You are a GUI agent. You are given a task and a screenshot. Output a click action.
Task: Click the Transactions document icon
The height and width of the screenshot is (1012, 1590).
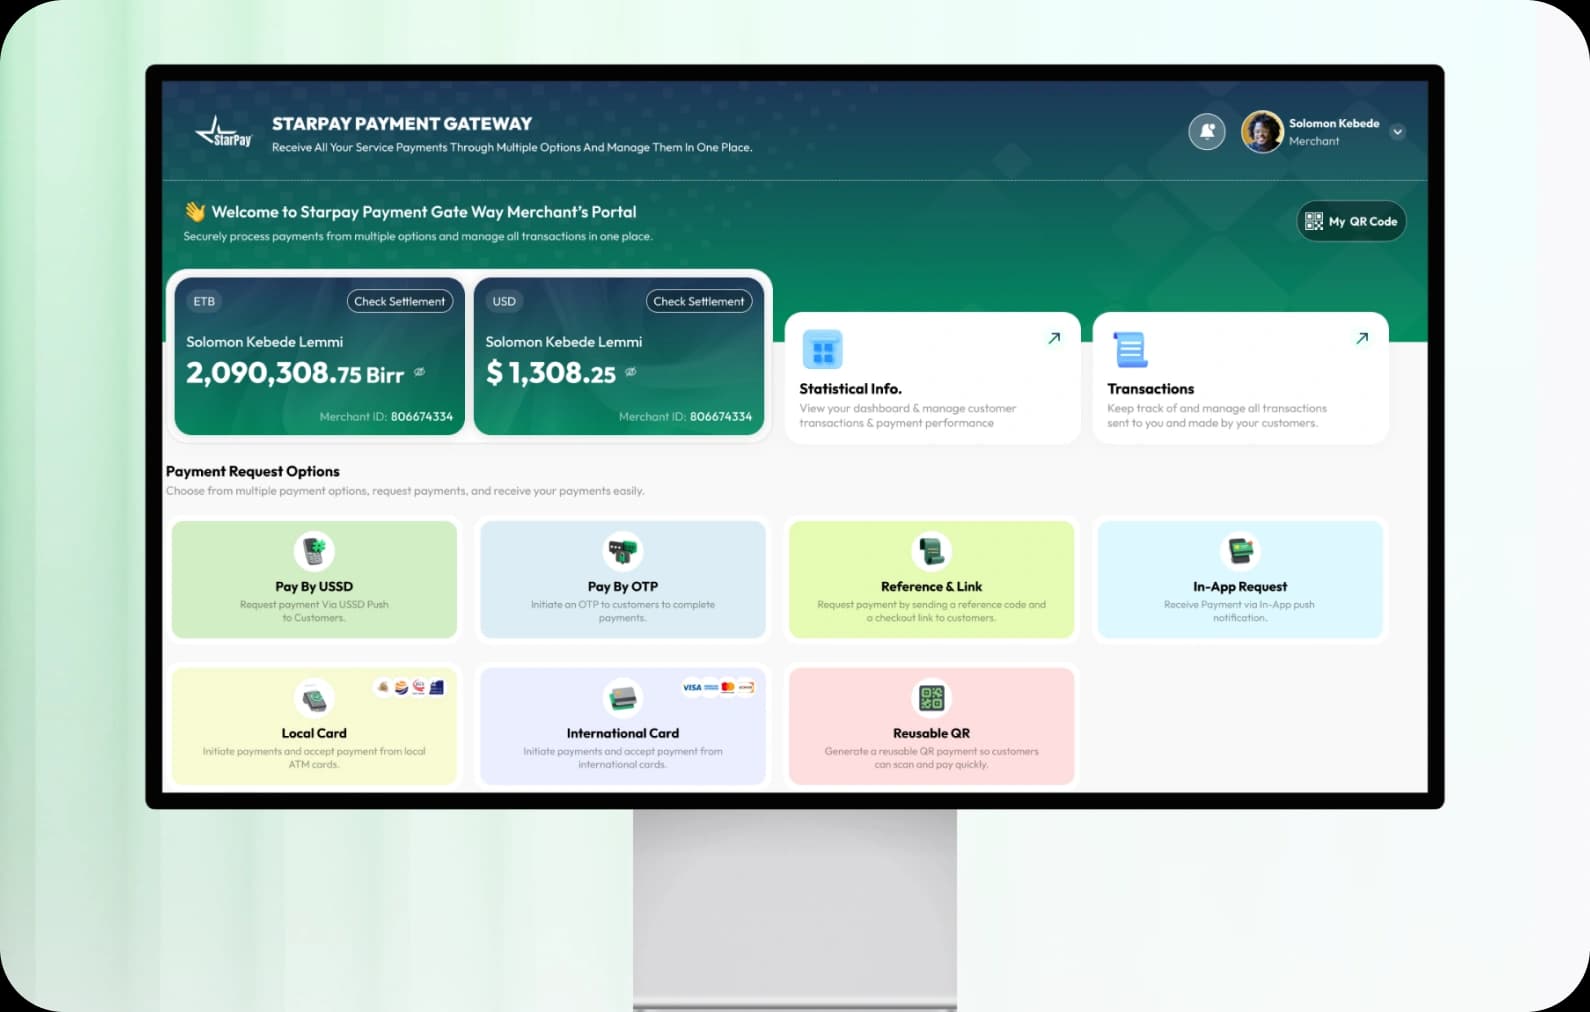(x=1130, y=350)
